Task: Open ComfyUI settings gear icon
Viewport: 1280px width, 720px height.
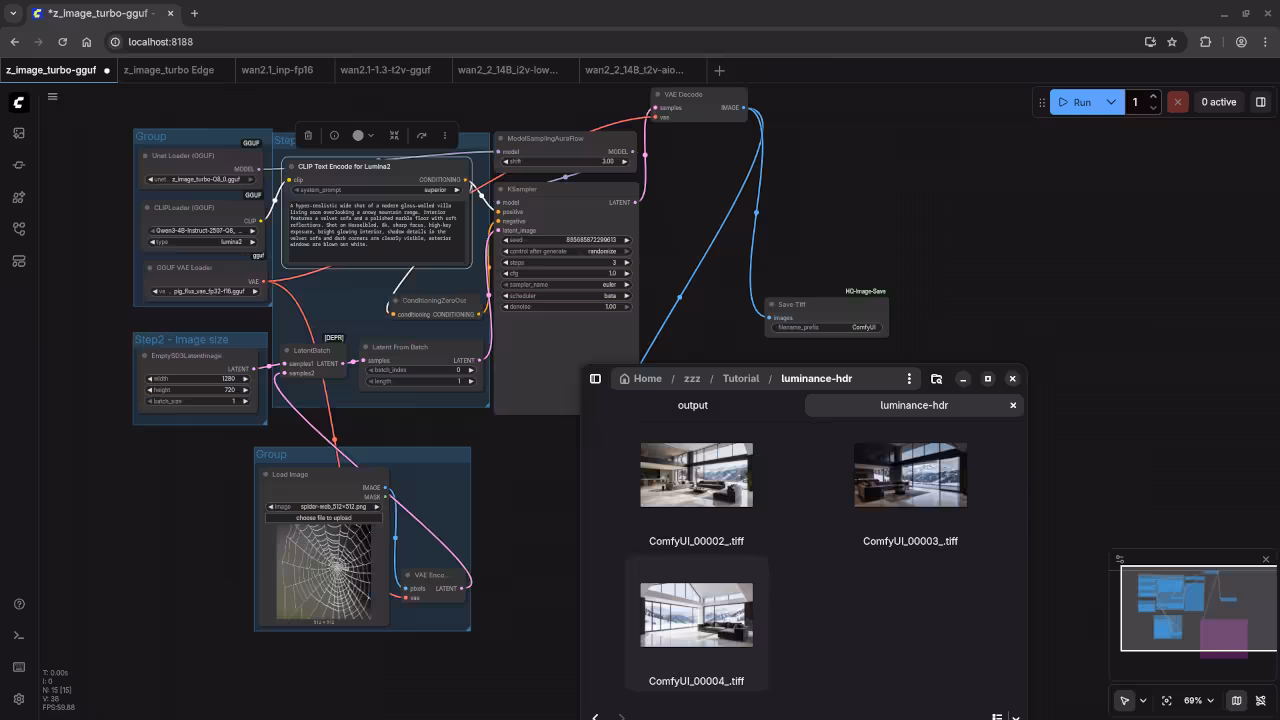Action: point(19,699)
